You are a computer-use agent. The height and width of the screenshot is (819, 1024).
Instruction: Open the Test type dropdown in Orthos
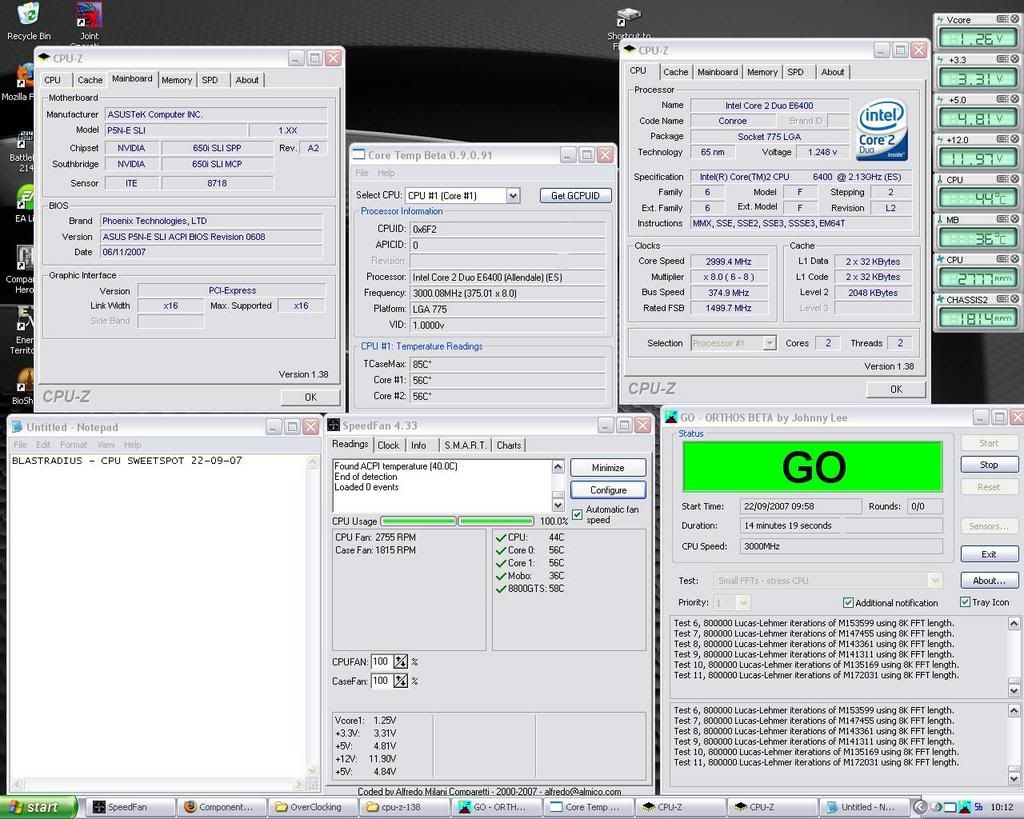tap(935, 580)
